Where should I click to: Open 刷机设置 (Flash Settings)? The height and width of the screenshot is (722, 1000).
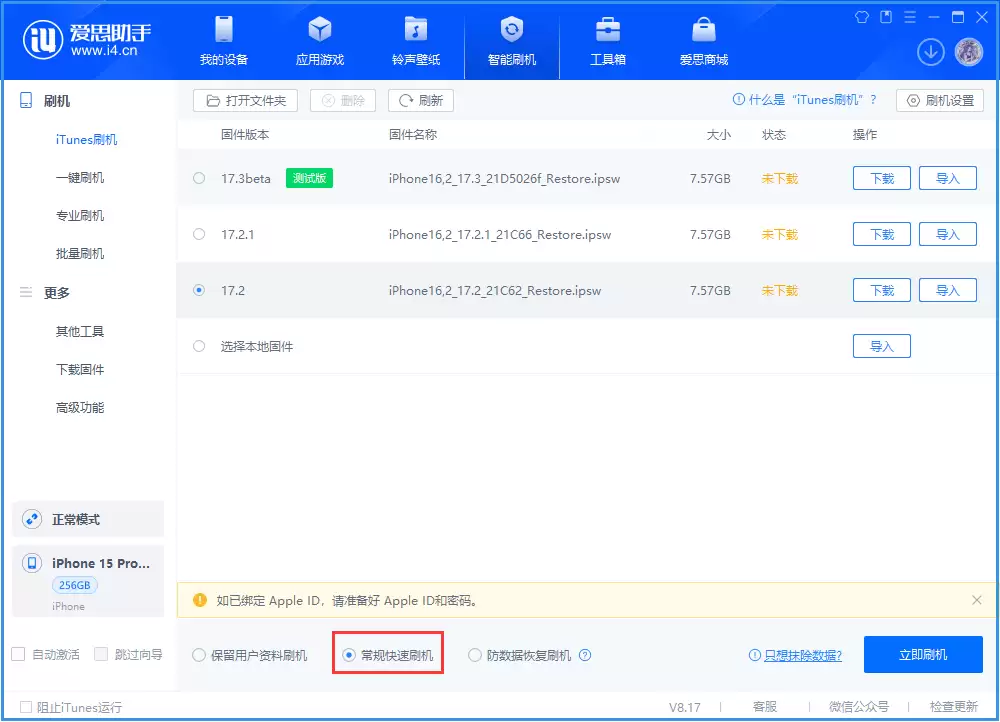point(940,100)
